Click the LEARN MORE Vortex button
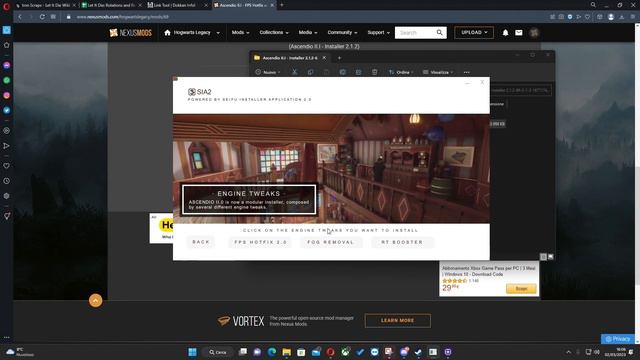Image resolution: width=640 pixels, height=360 pixels. click(398, 320)
